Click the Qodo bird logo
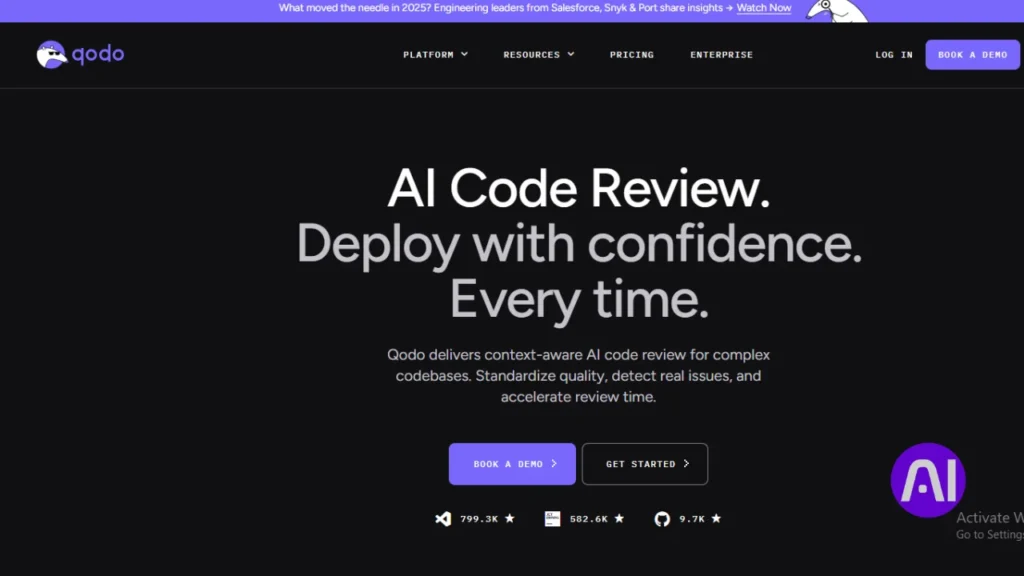 tap(50, 54)
